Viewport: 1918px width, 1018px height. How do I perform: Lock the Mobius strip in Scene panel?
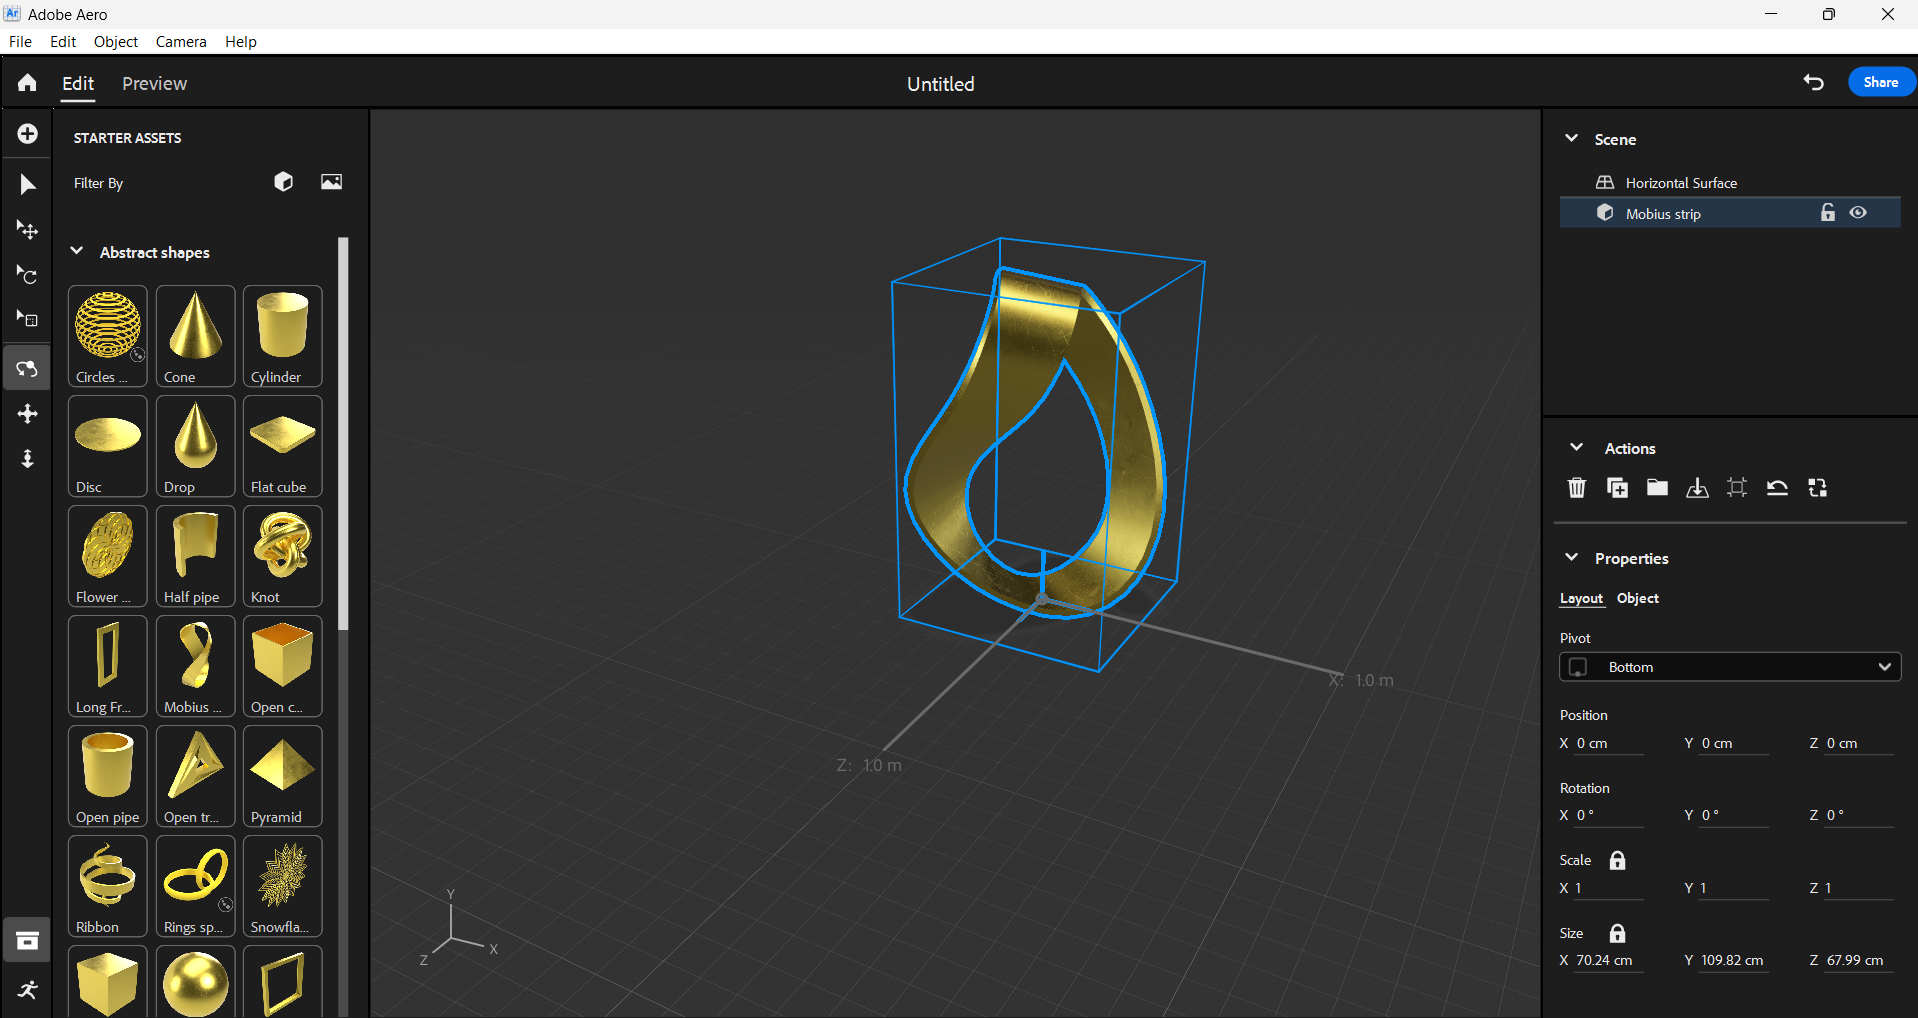1827,212
